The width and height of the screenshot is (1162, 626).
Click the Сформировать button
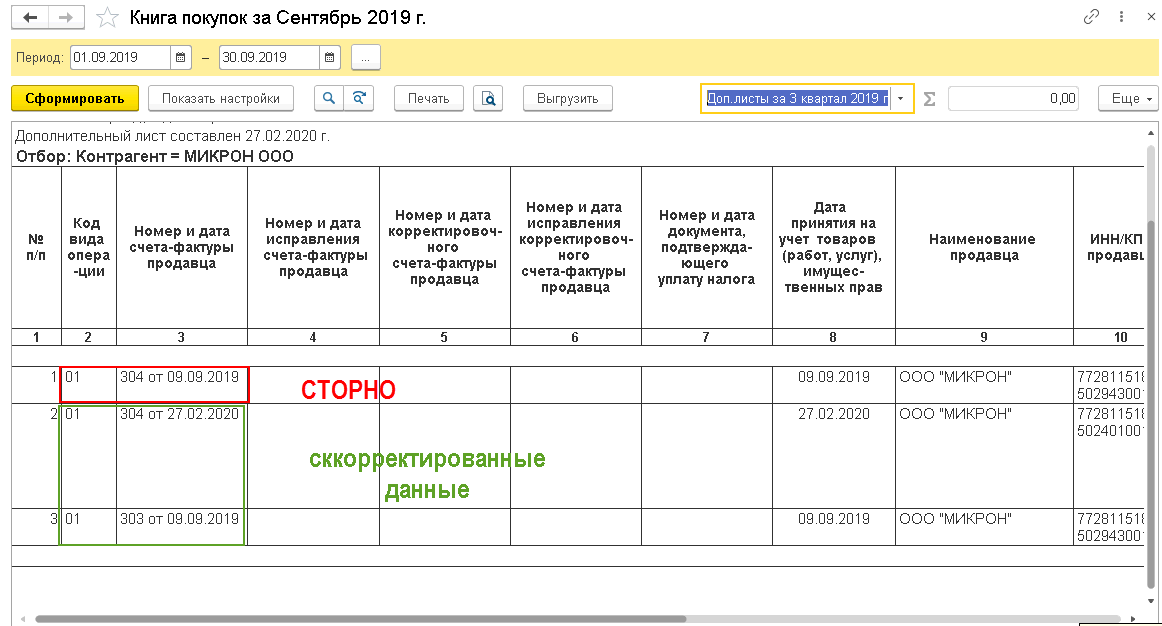(75, 98)
